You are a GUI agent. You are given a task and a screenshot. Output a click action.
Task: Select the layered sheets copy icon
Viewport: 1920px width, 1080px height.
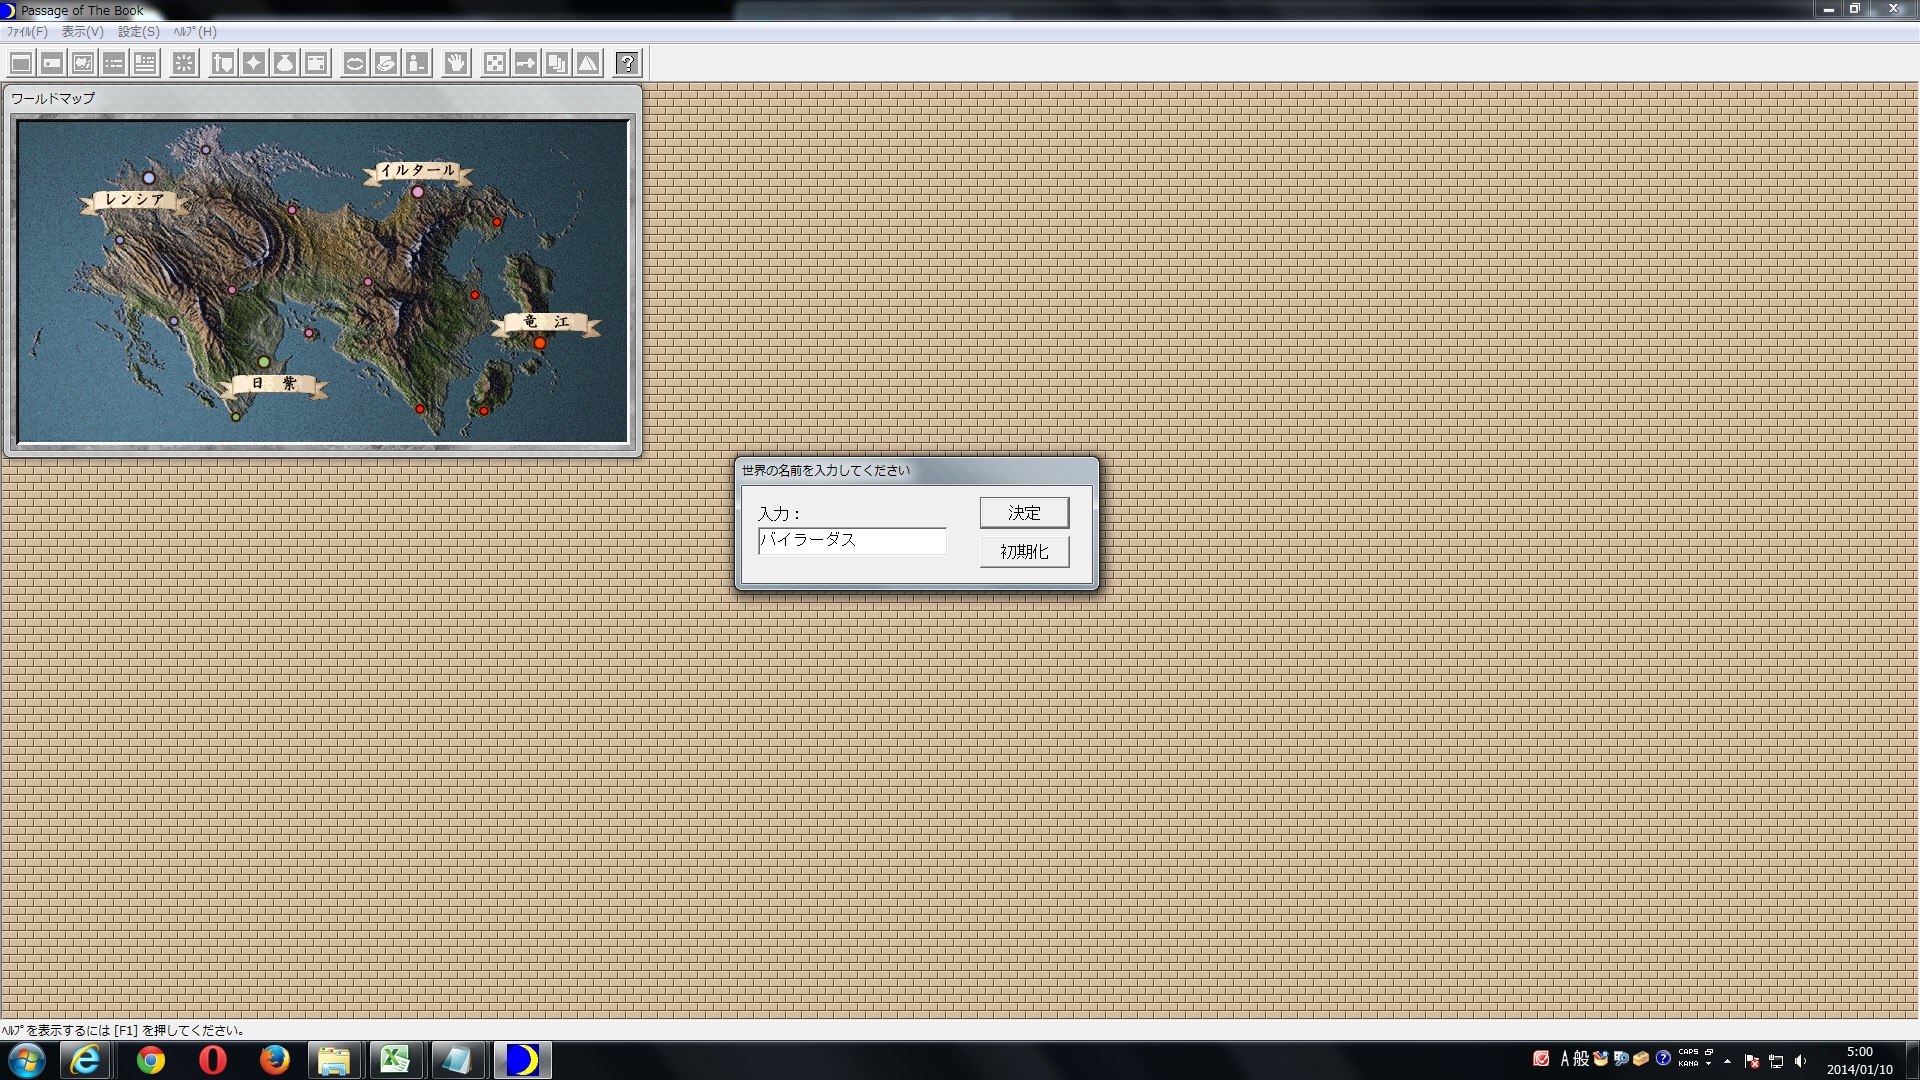coord(556,63)
